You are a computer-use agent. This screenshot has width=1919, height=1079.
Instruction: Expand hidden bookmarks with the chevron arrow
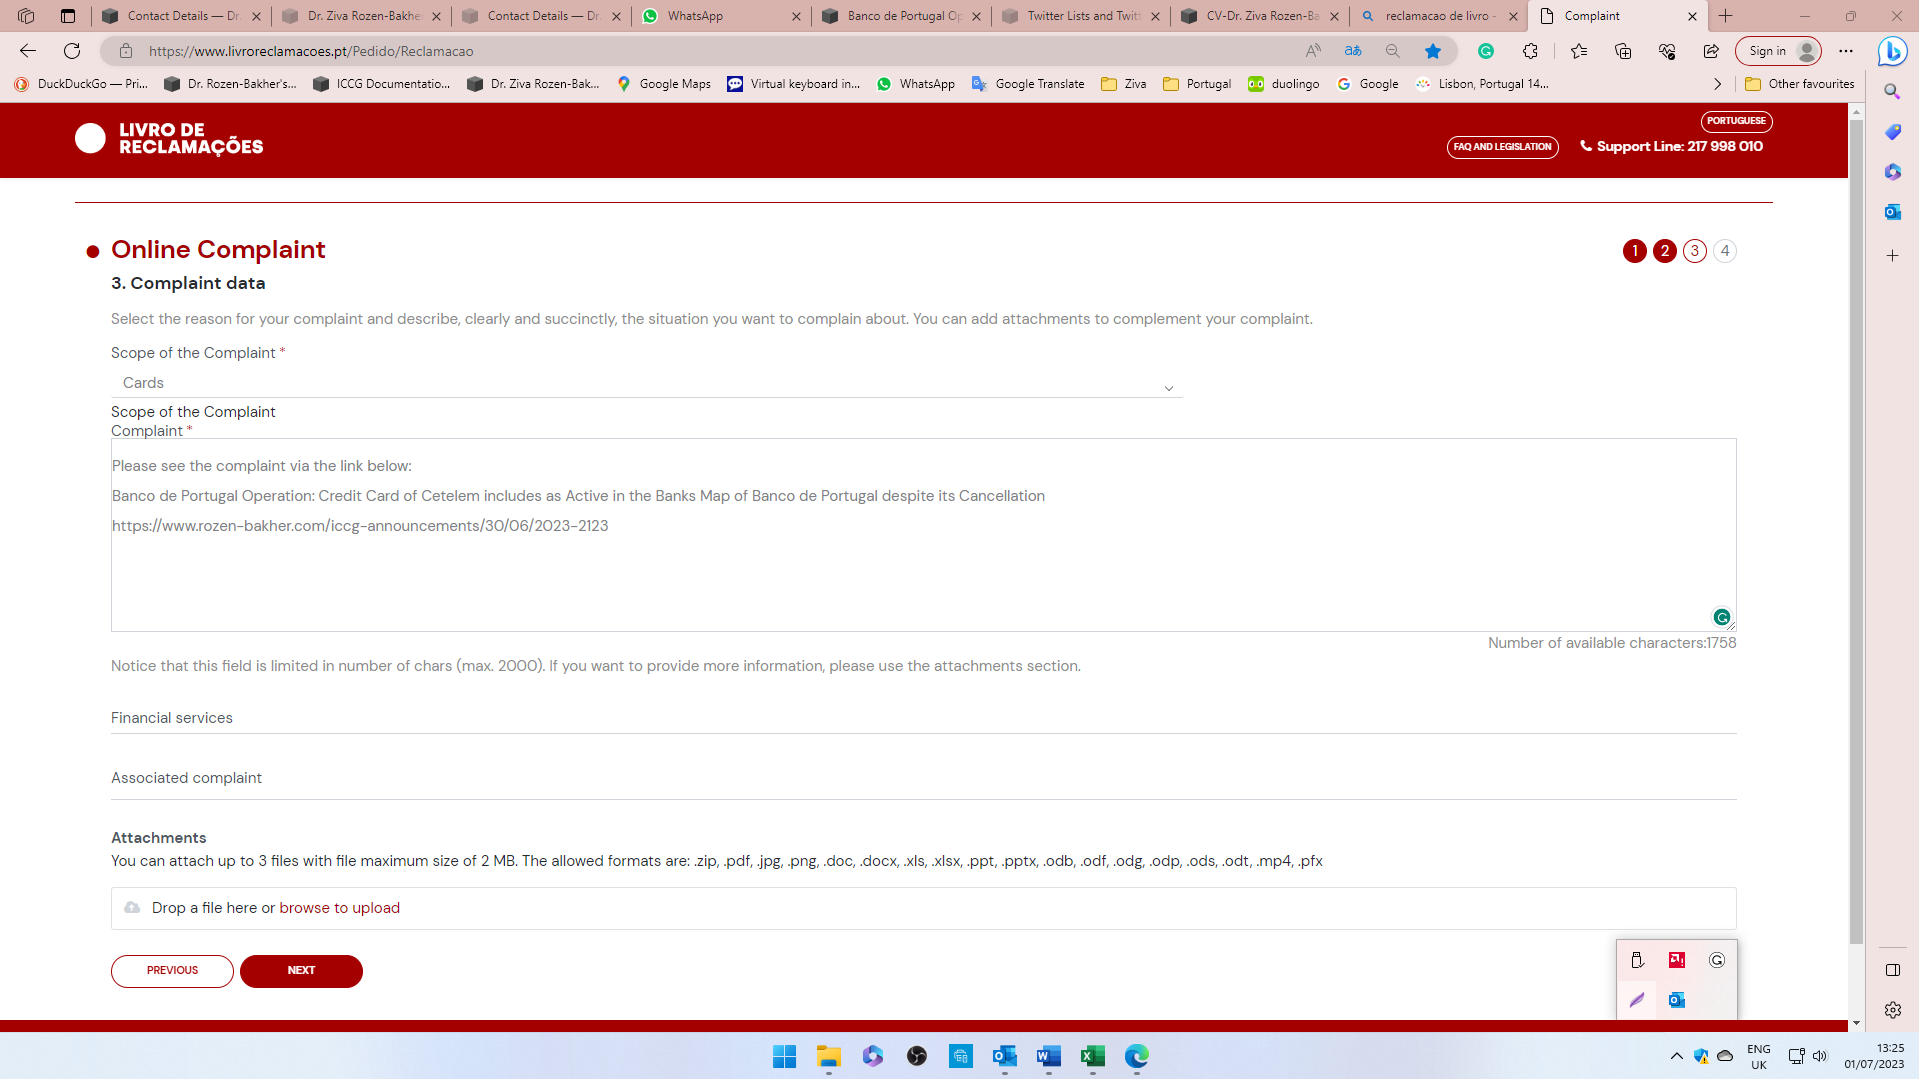[1717, 84]
